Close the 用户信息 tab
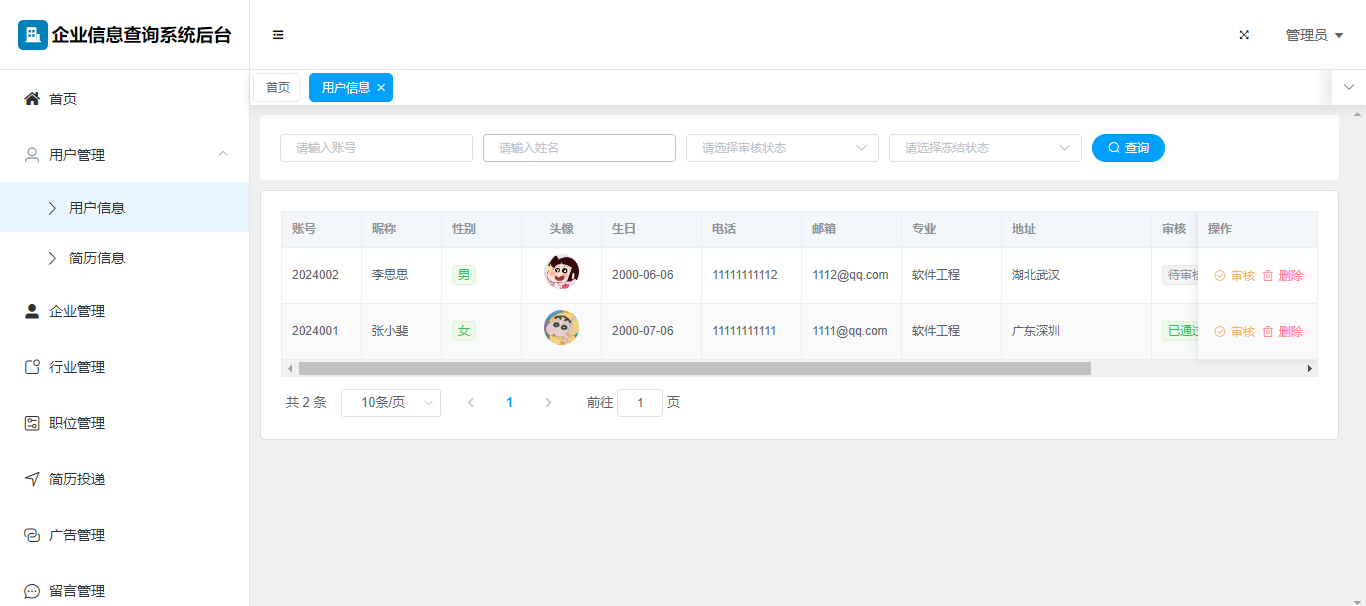 [381, 88]
